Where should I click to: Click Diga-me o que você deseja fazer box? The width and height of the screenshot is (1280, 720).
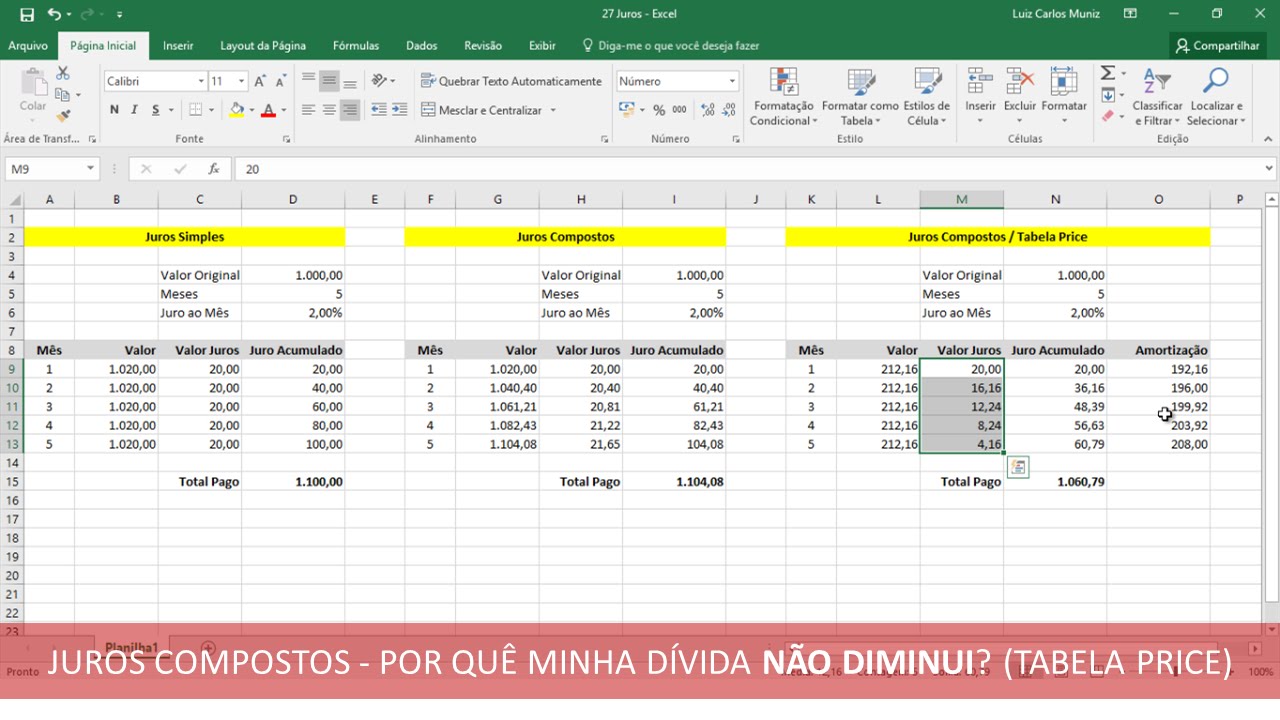click(x=670, y=45)
